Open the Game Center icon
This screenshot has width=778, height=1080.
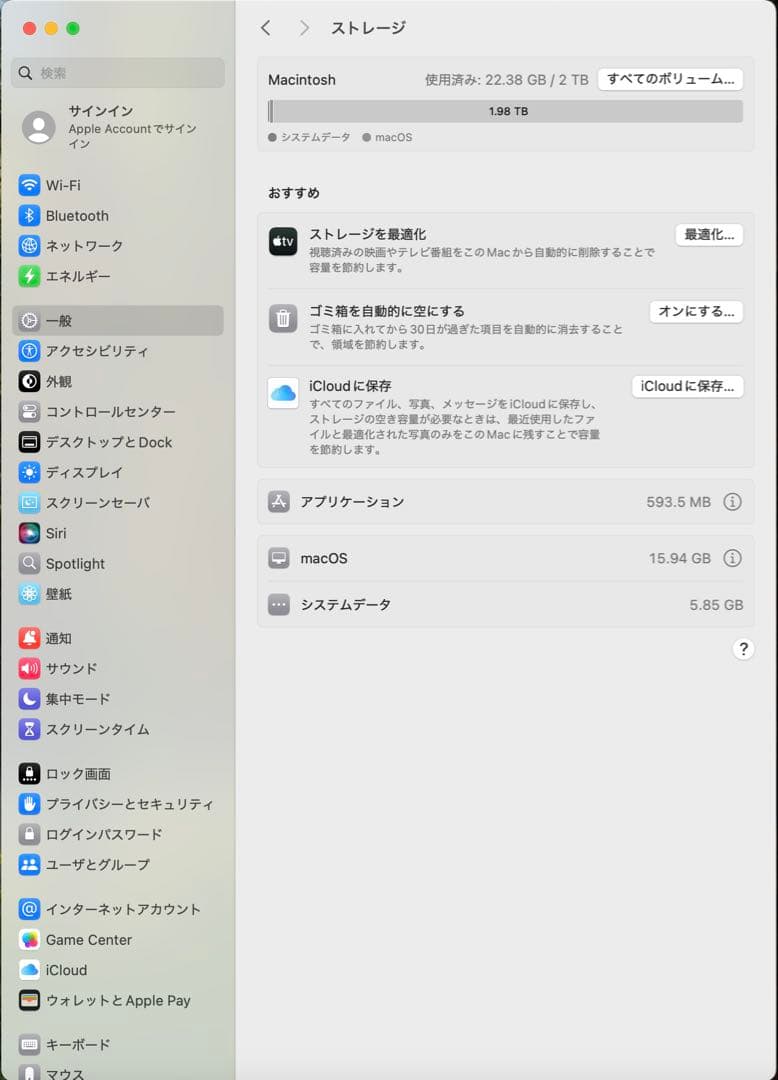tap(29, 940)
